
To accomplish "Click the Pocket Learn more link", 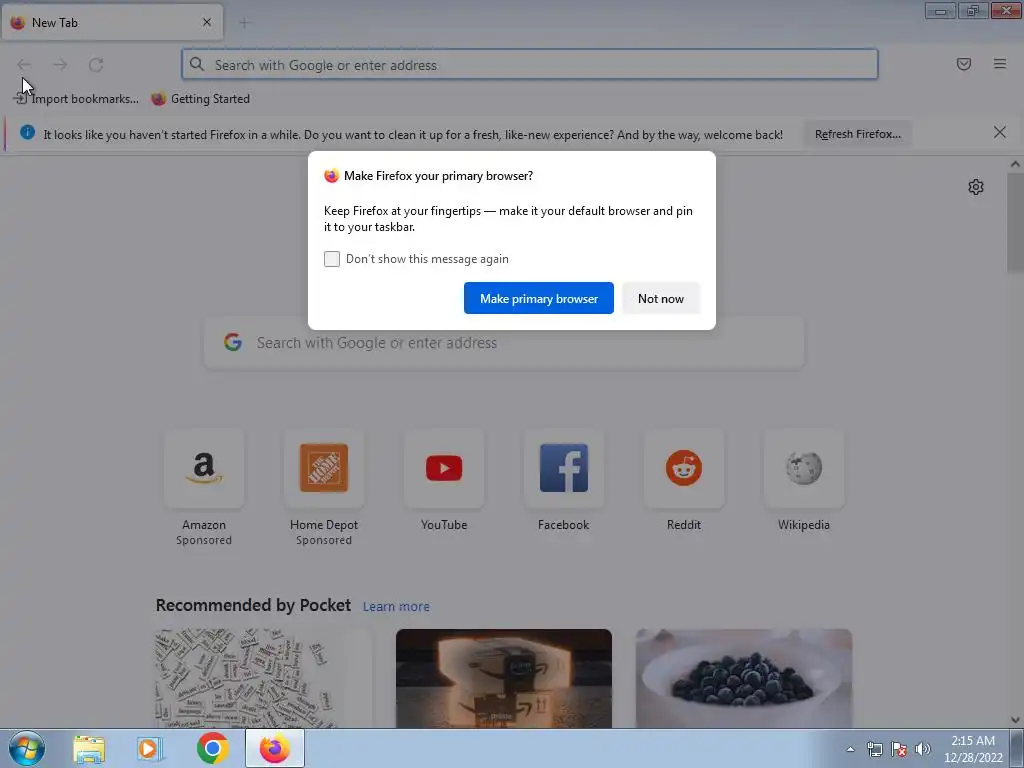I will pyautogui.click(x=396, y=607).
